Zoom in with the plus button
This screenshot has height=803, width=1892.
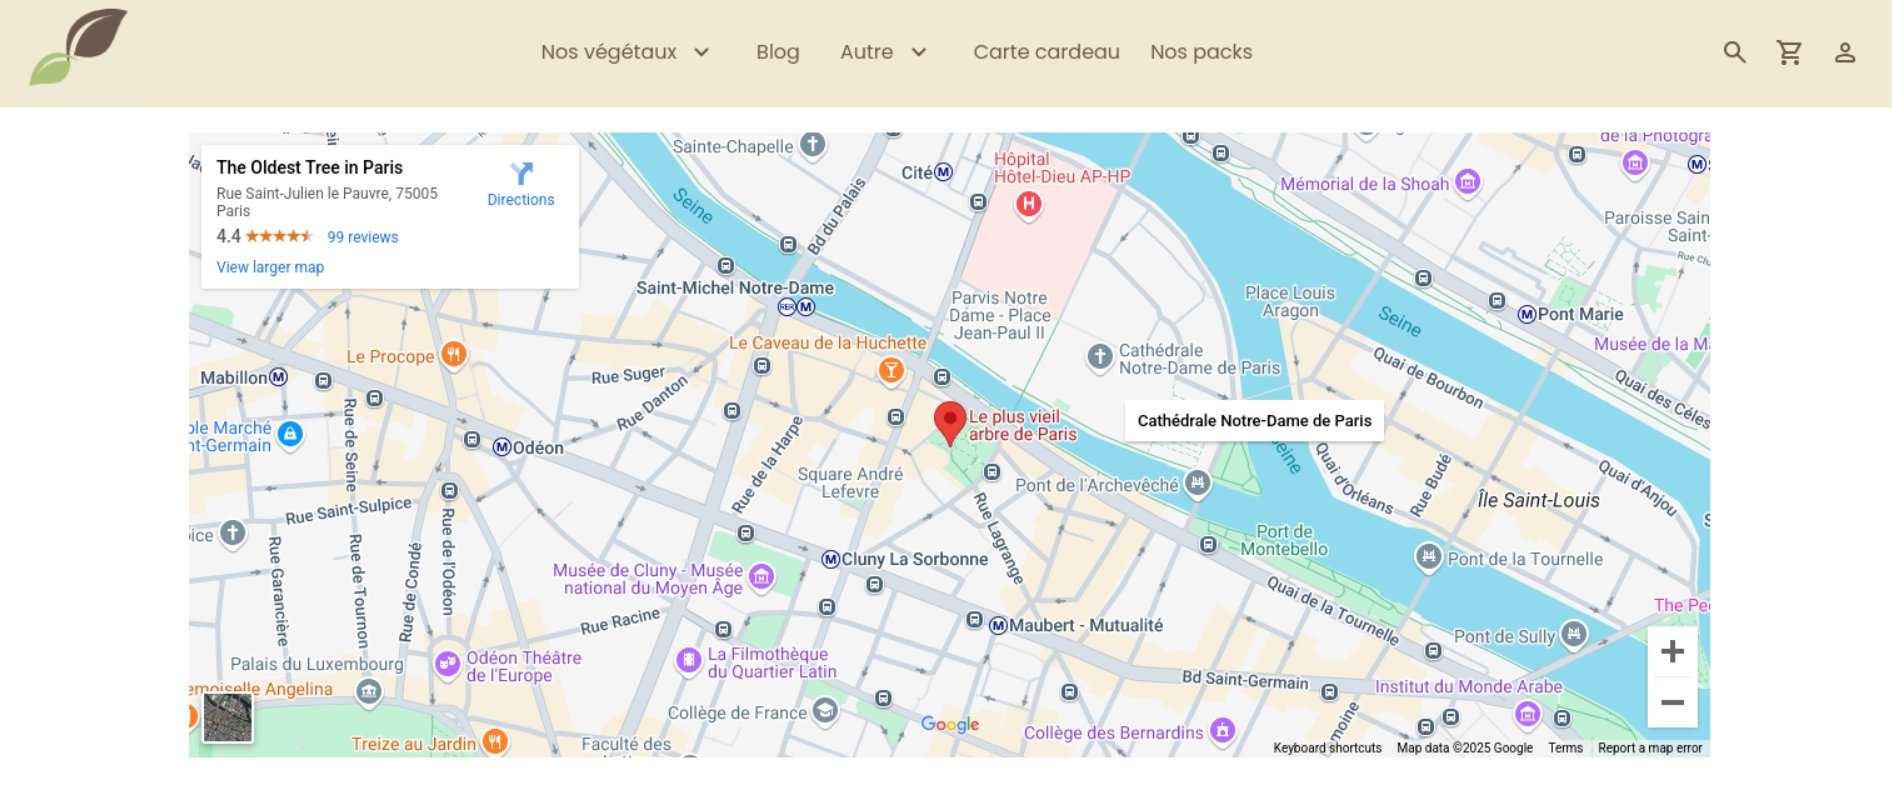pyautogui.click(x=1672, y=652)
